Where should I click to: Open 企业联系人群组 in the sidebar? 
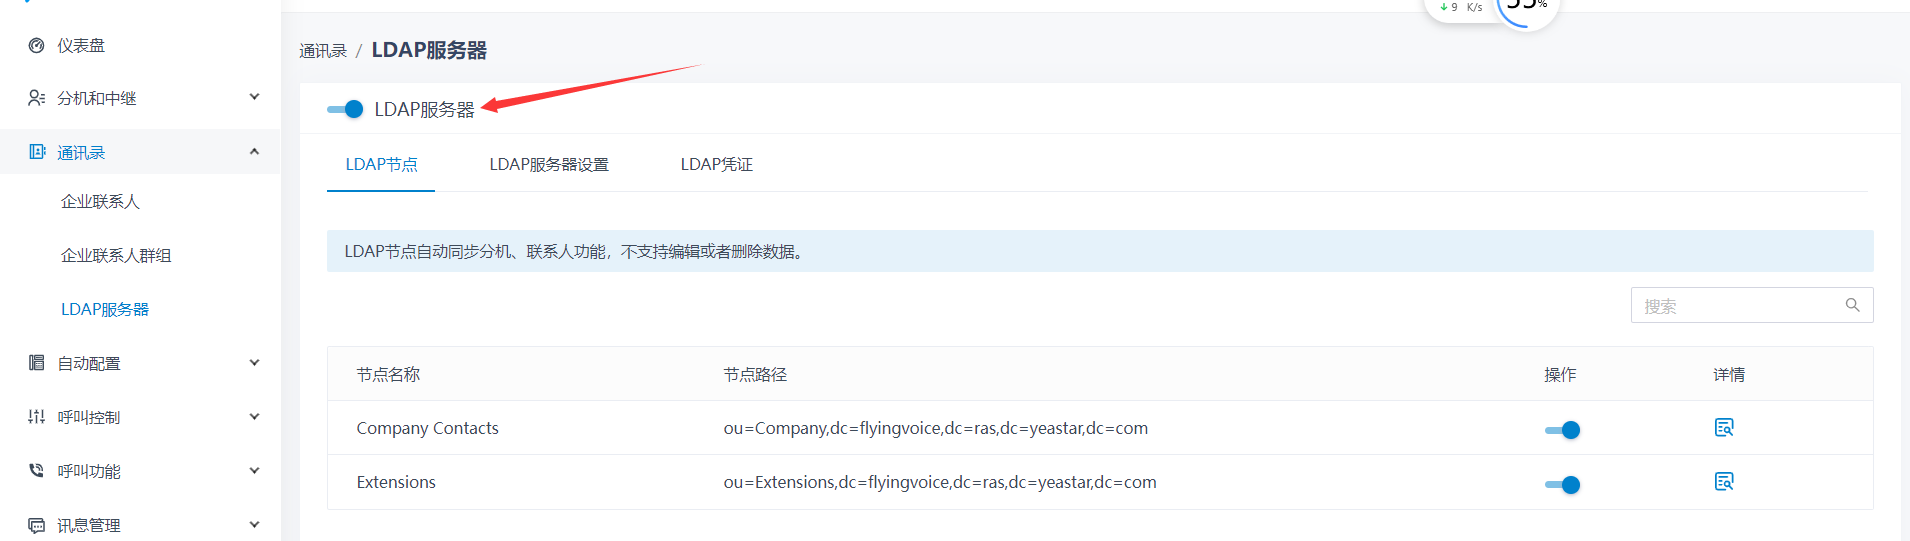tap(116, 256)
